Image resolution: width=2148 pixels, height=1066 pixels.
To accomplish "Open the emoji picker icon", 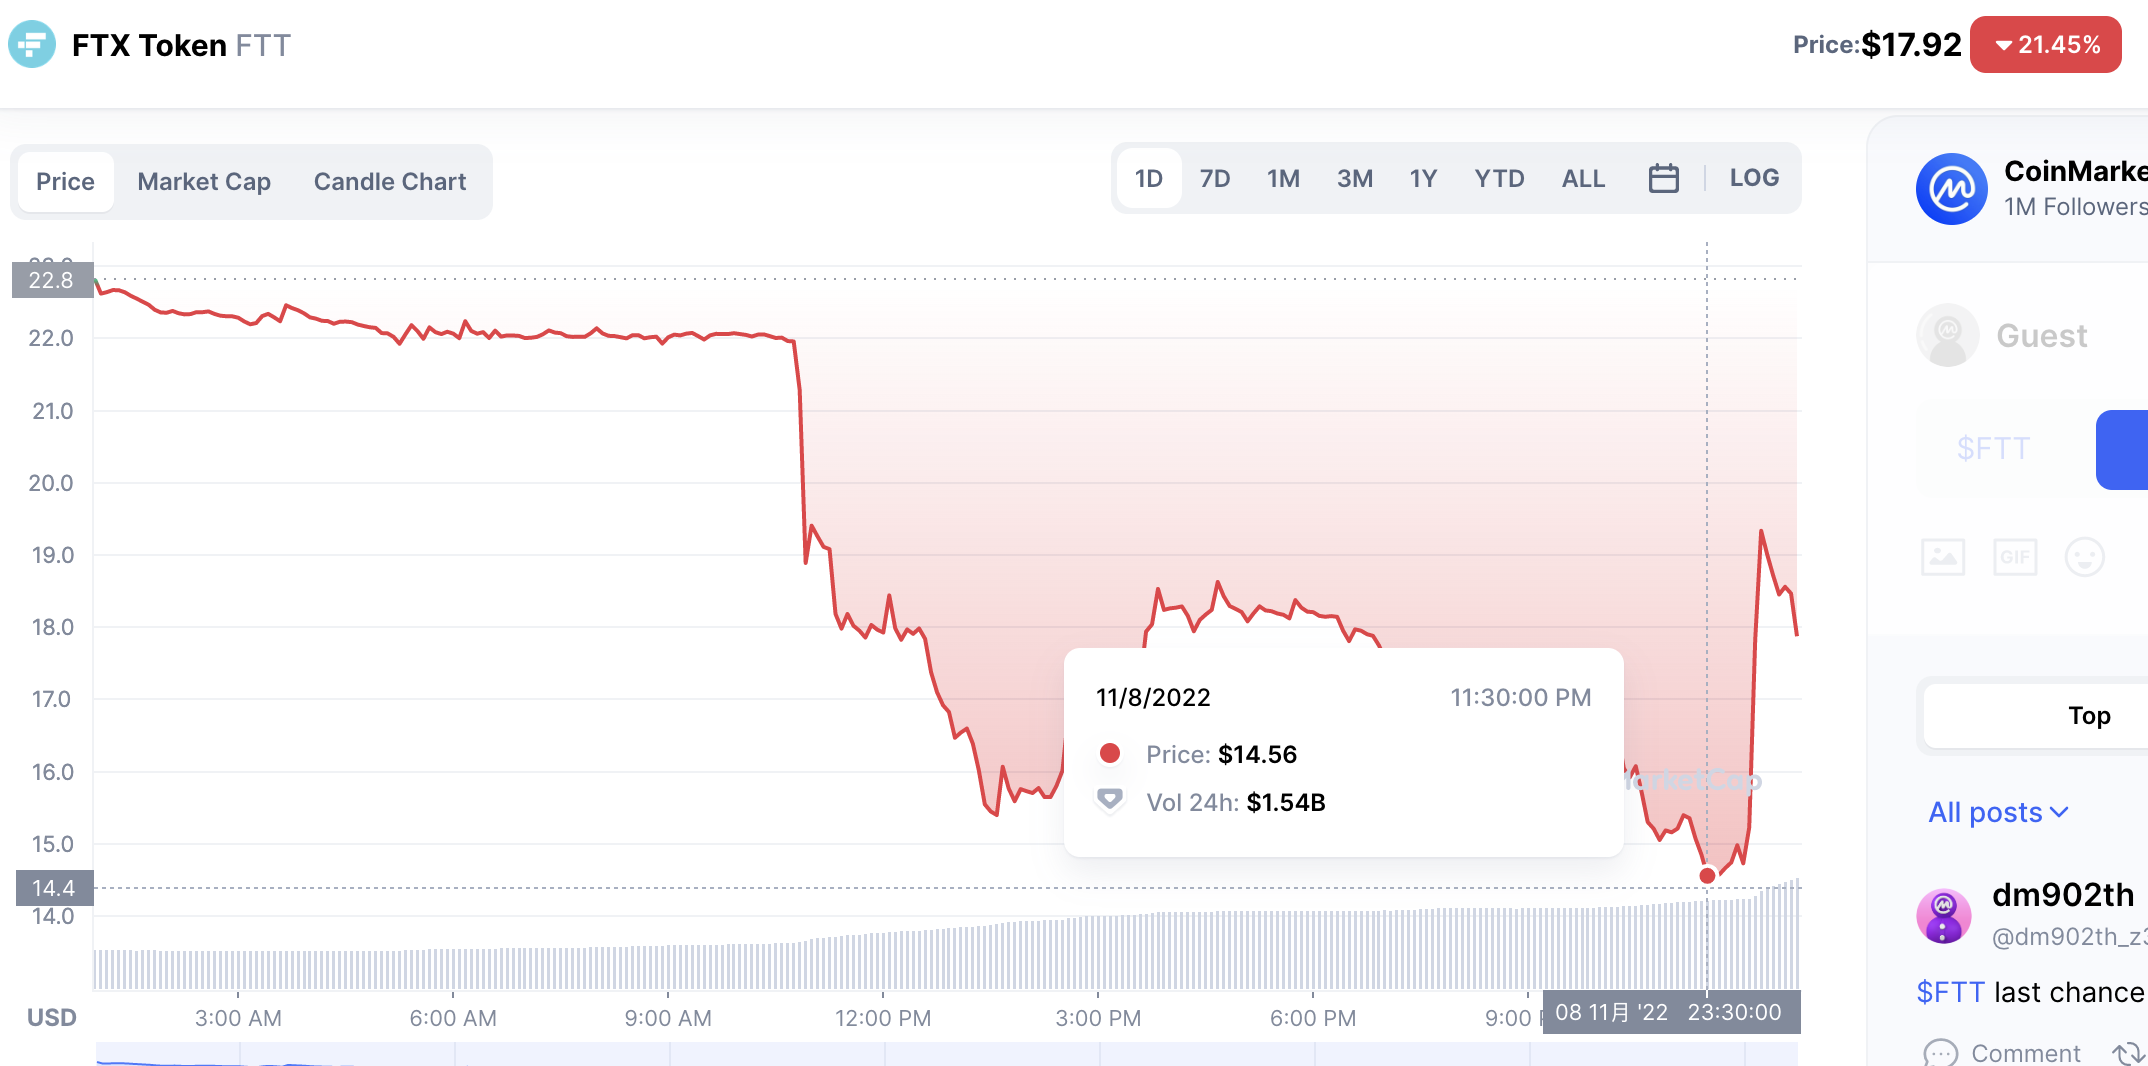I will [2084, 557].
